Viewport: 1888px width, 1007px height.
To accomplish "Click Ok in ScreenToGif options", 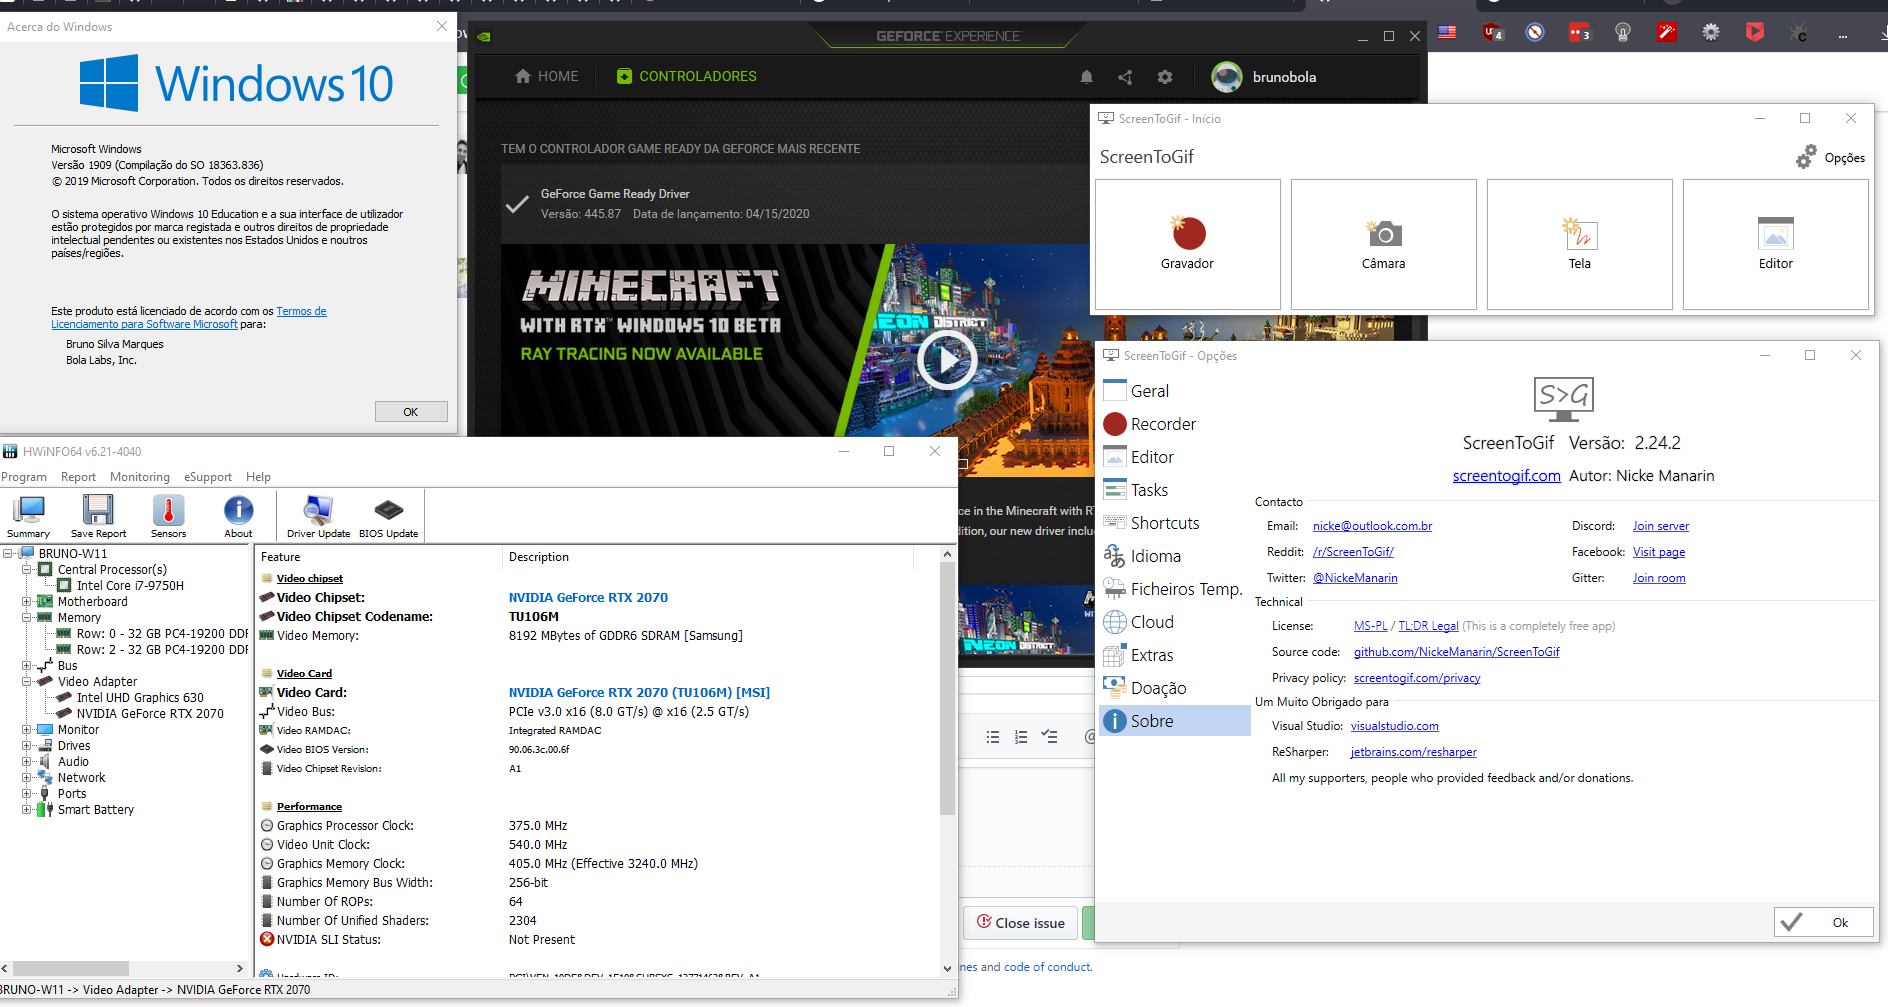I will [x=1823, y=922].
